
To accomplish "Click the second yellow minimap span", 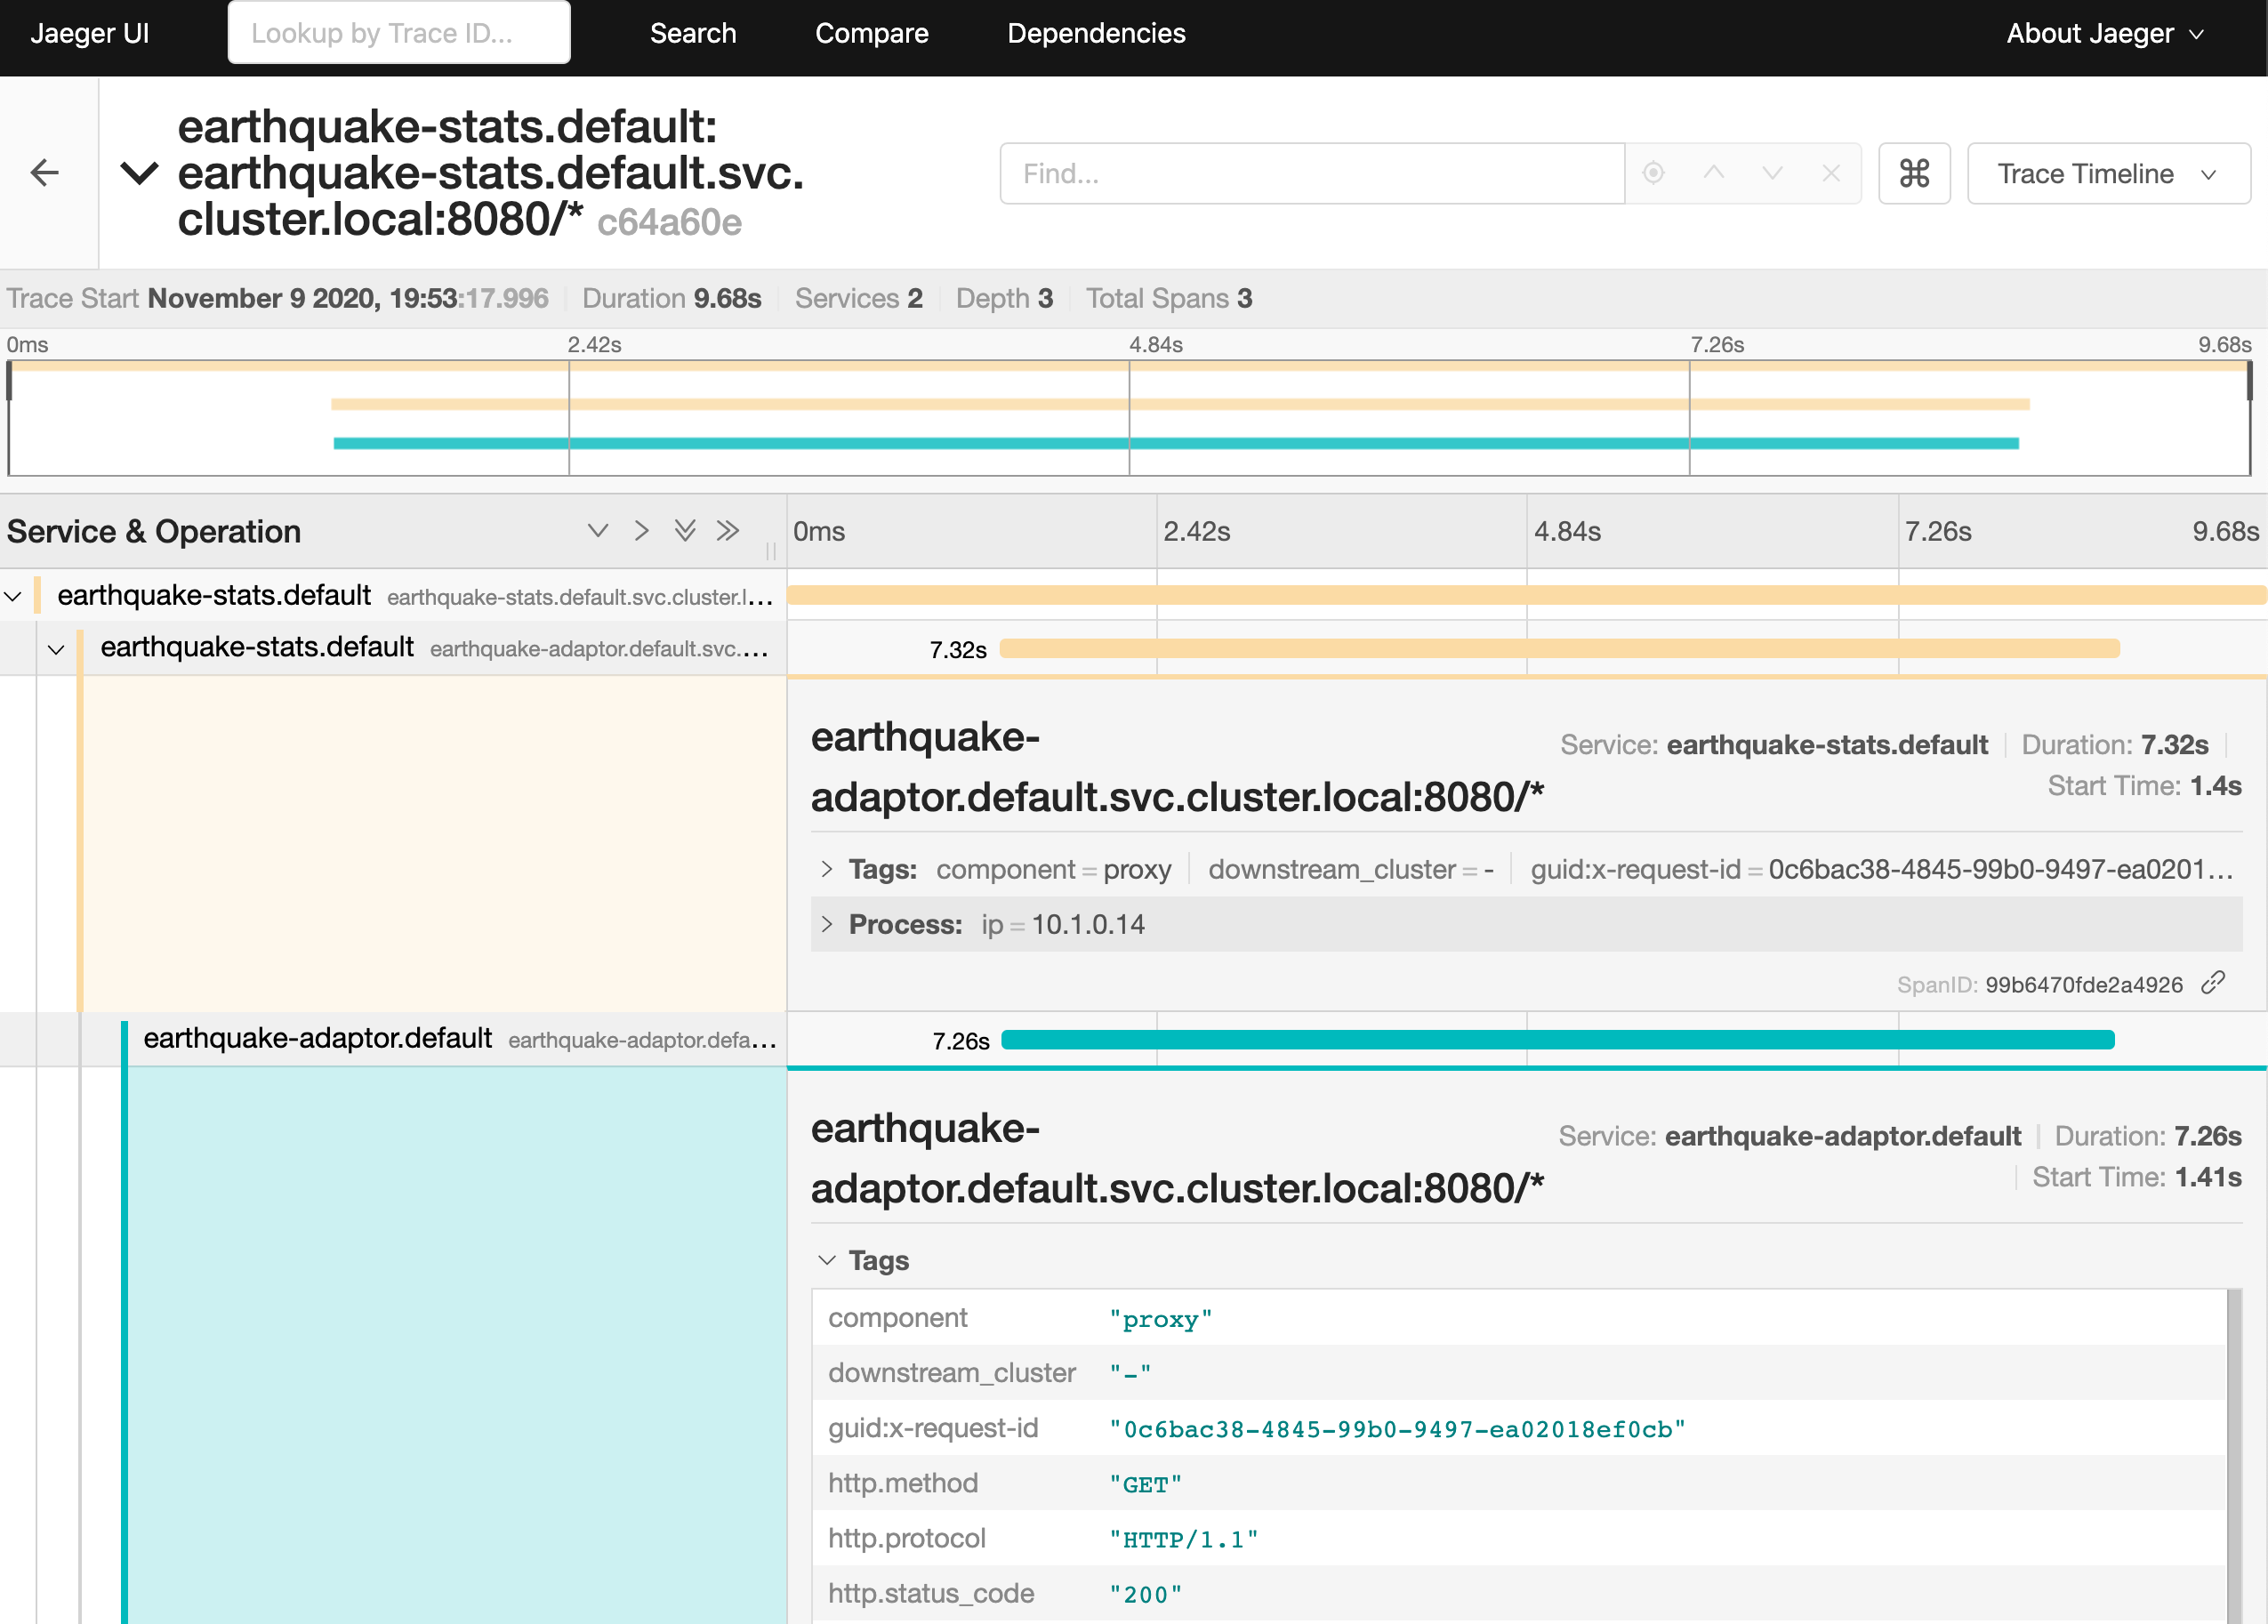I will tap(1180, 404).
